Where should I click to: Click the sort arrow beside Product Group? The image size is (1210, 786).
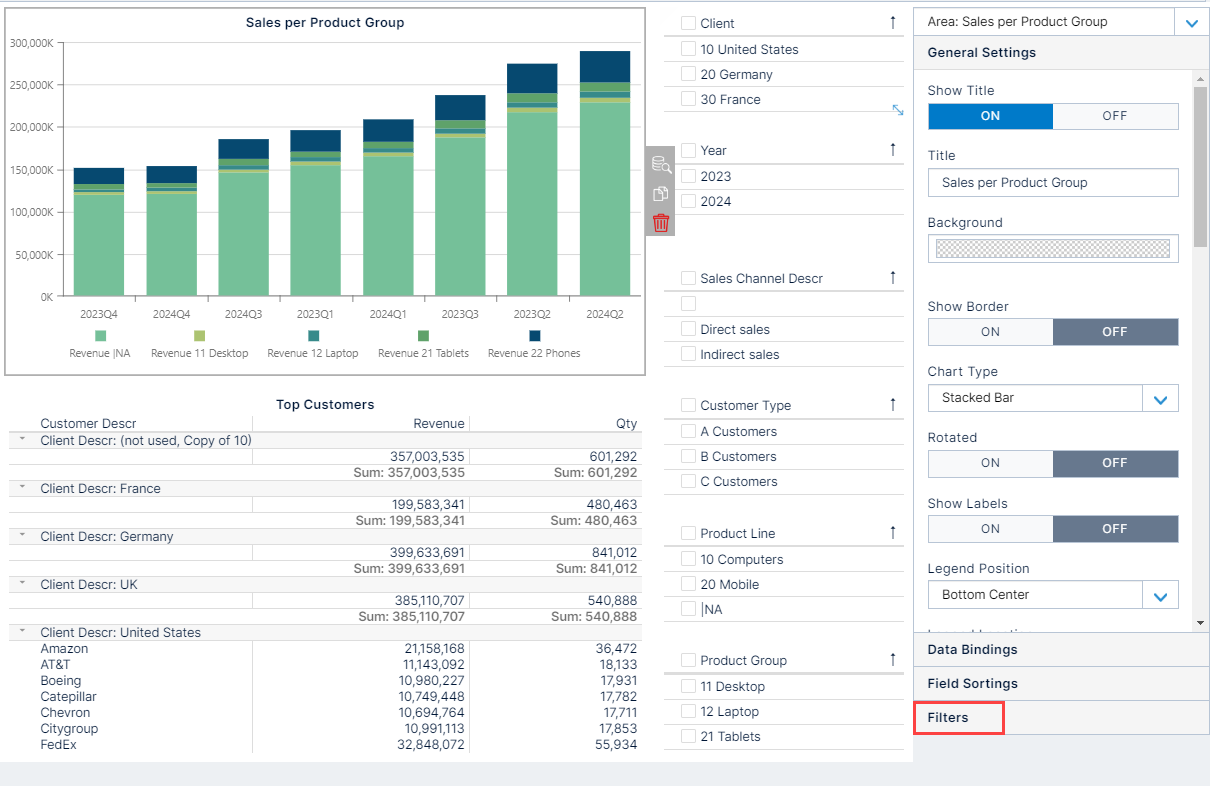click(x=891, y=658)
